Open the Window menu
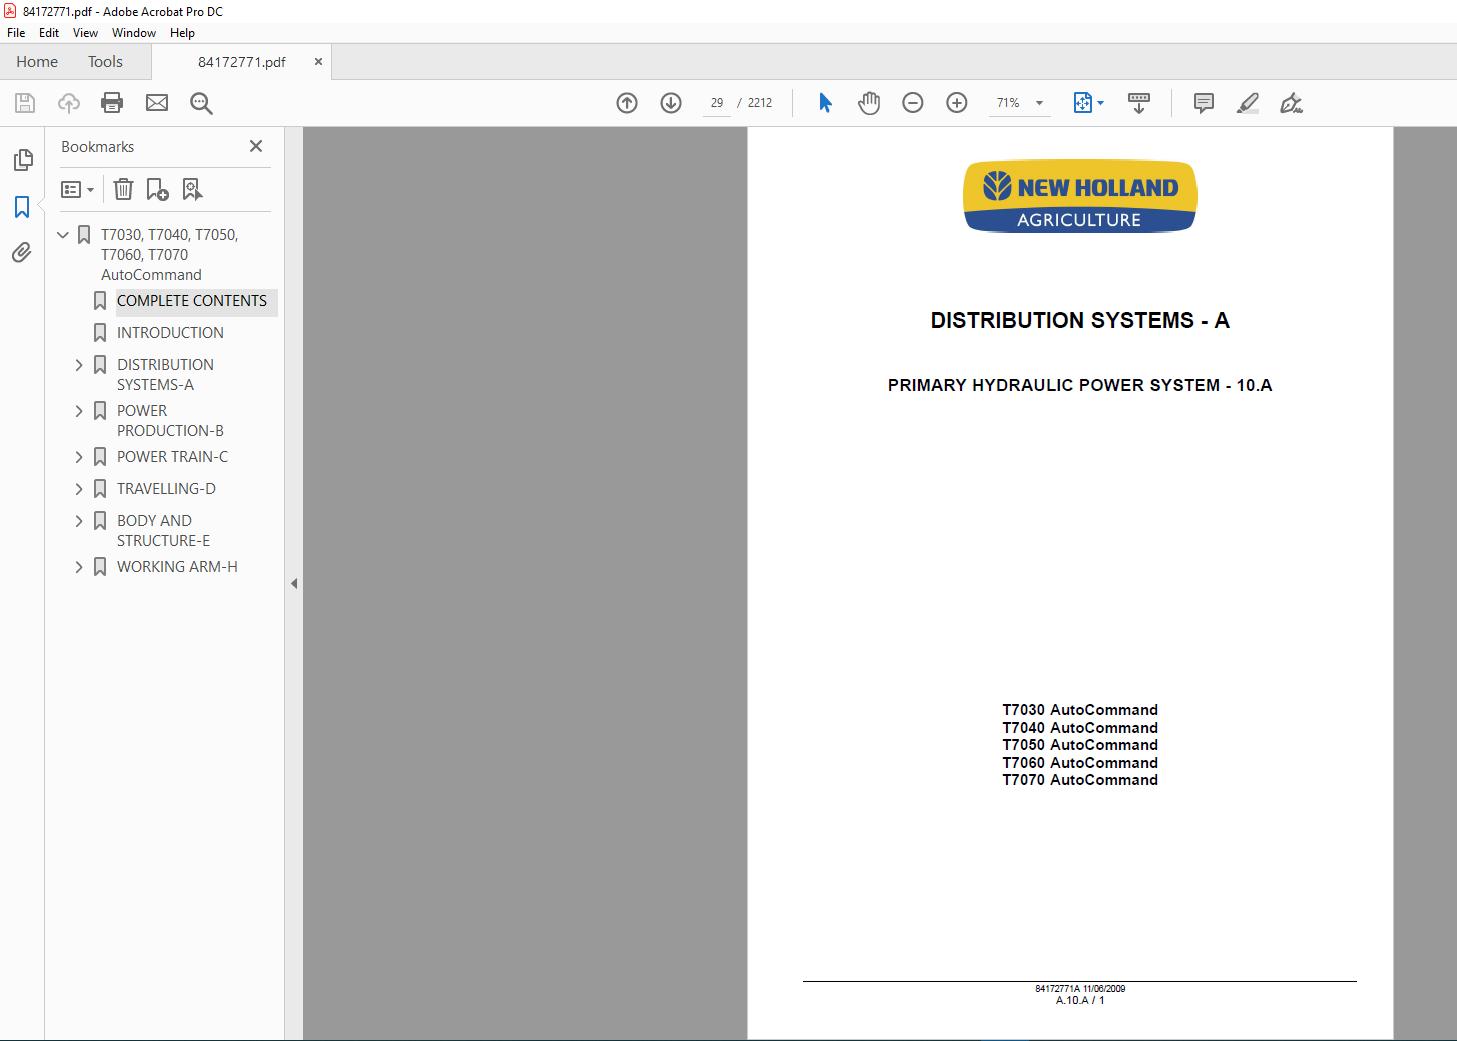 134,33
